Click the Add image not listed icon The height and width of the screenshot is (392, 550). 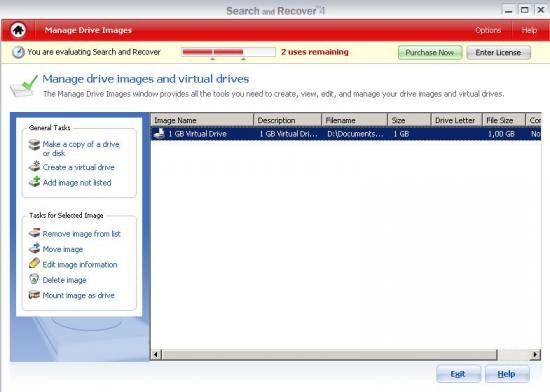pyautogui.click(x=34, y=182)
